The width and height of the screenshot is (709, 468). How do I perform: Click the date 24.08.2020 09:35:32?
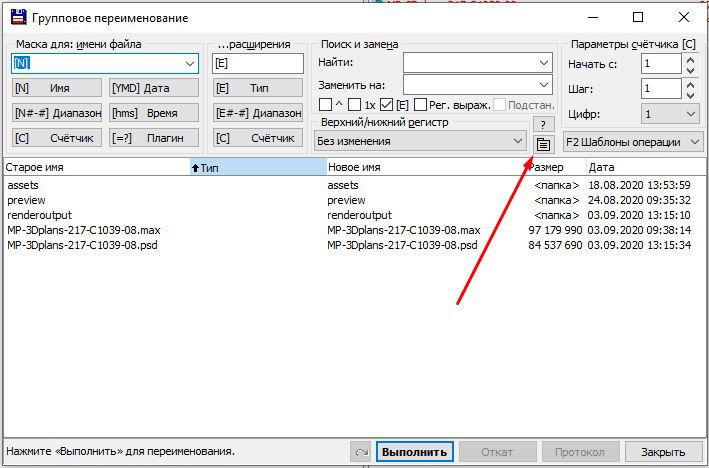coord(639,200)
